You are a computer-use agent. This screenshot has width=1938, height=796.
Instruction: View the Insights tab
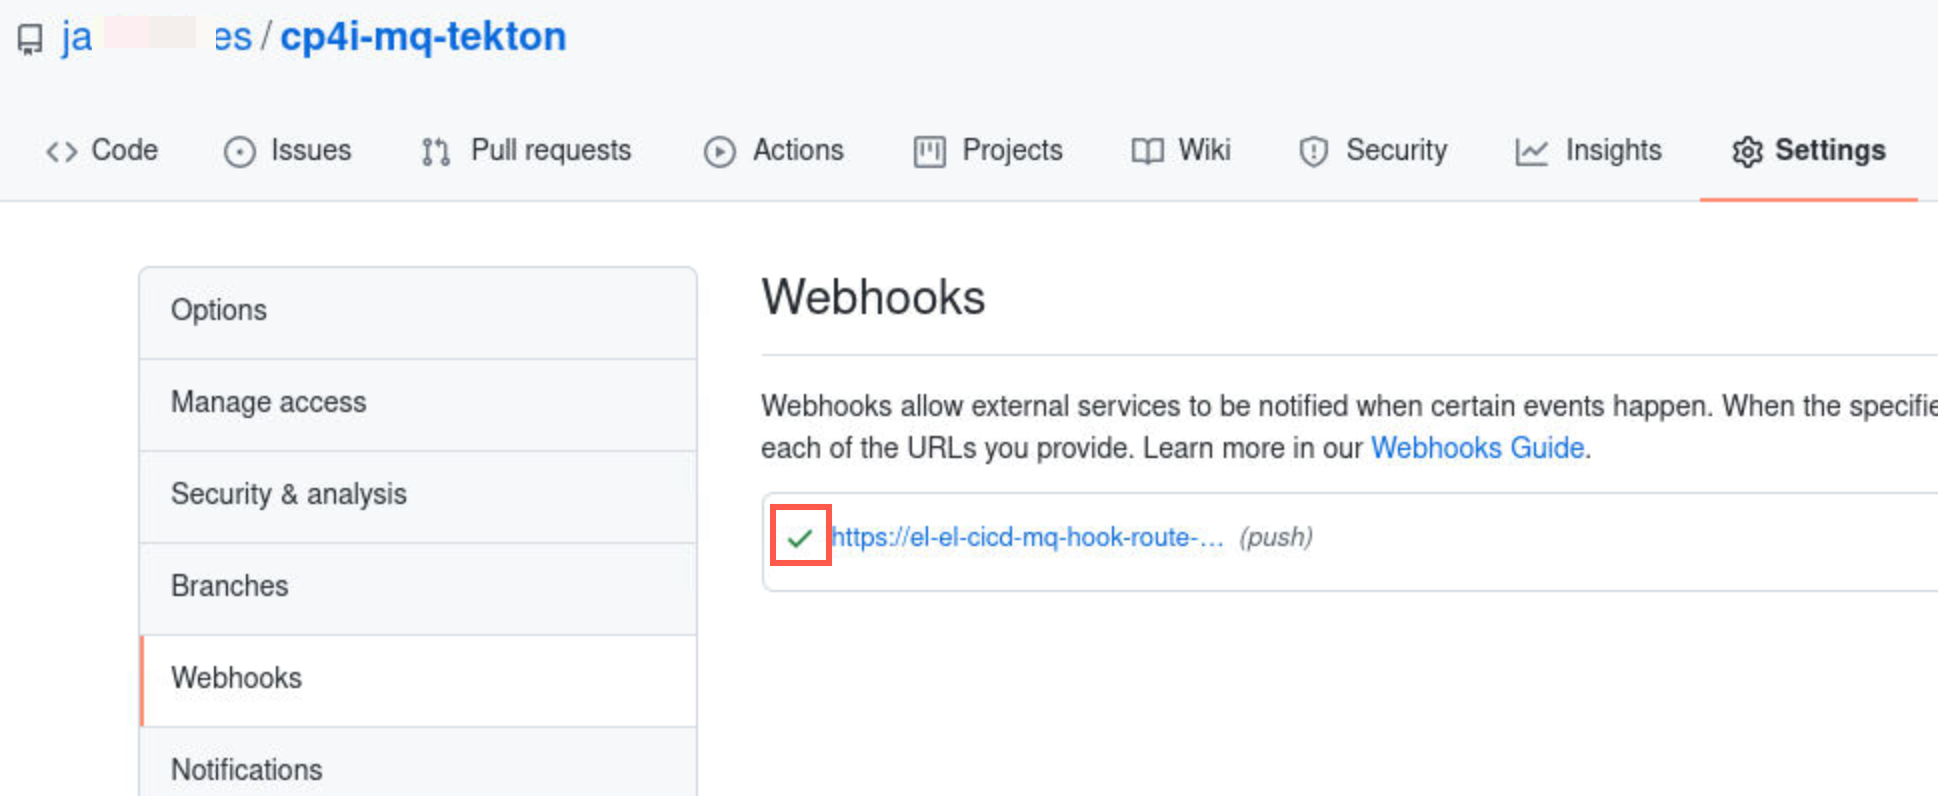[1588, 150]
